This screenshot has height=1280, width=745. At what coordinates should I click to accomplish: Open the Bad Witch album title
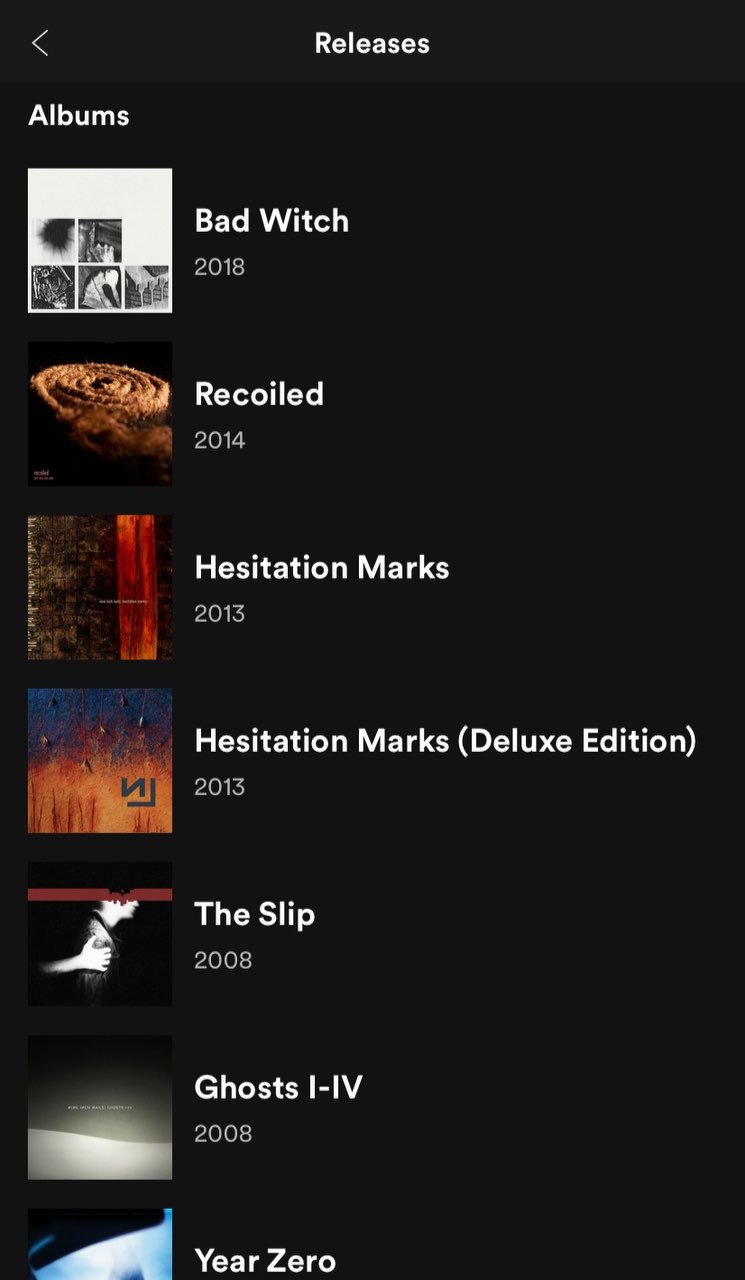(272, 220)
